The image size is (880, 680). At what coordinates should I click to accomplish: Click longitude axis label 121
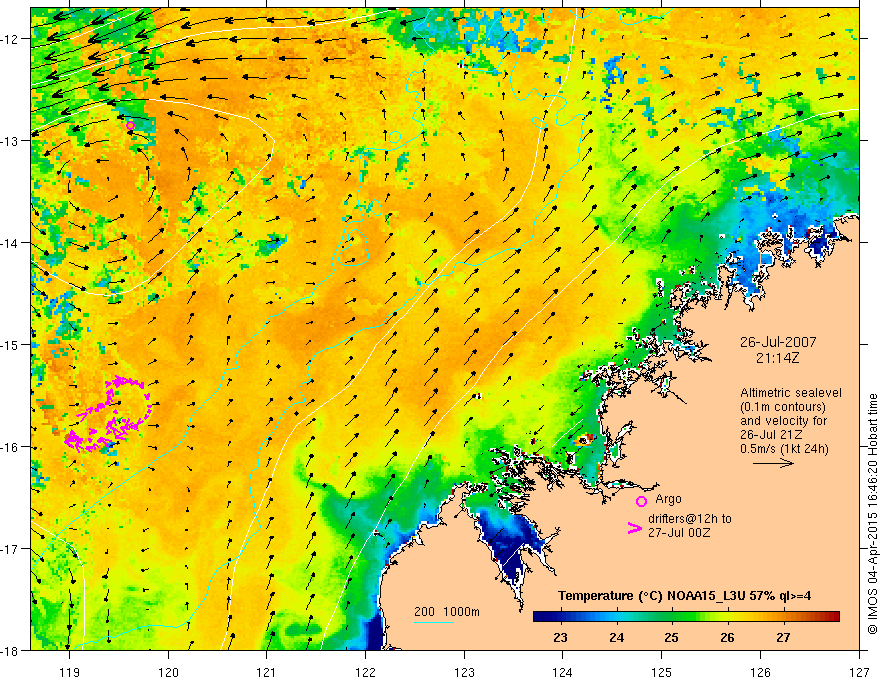pyautogui.click(x=266, y=672)
